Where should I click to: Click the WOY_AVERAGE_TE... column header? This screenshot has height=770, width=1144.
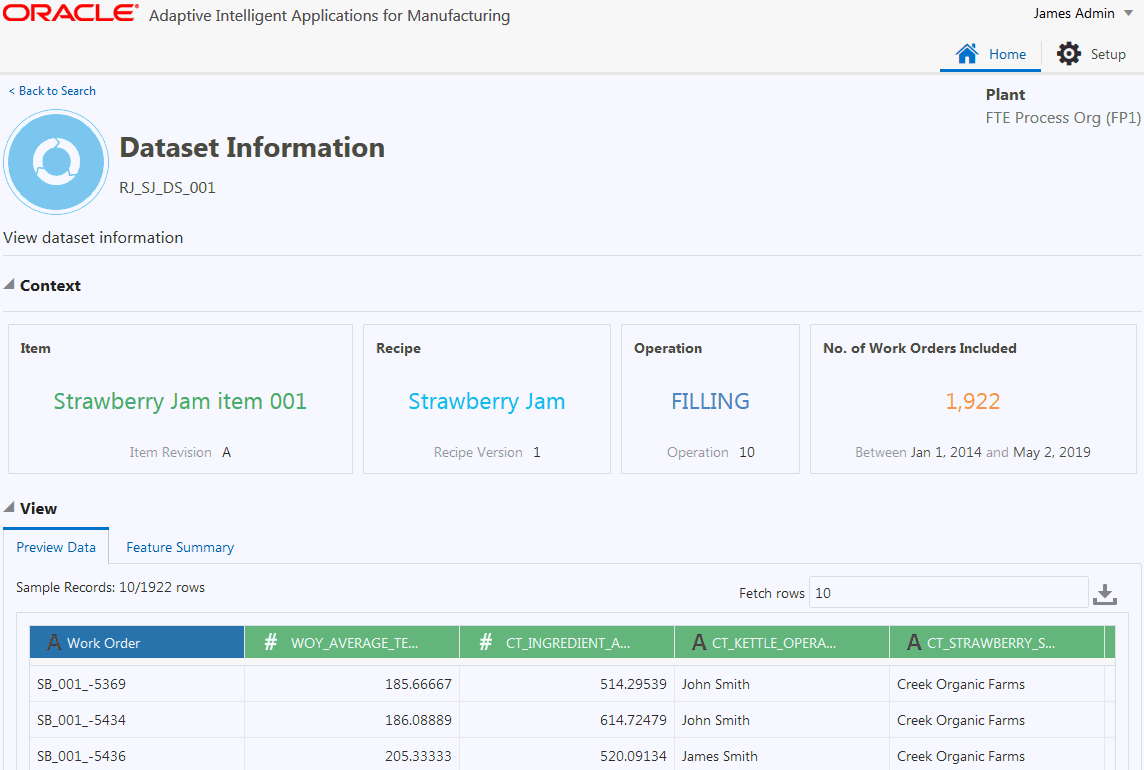[x=352, y=642]
